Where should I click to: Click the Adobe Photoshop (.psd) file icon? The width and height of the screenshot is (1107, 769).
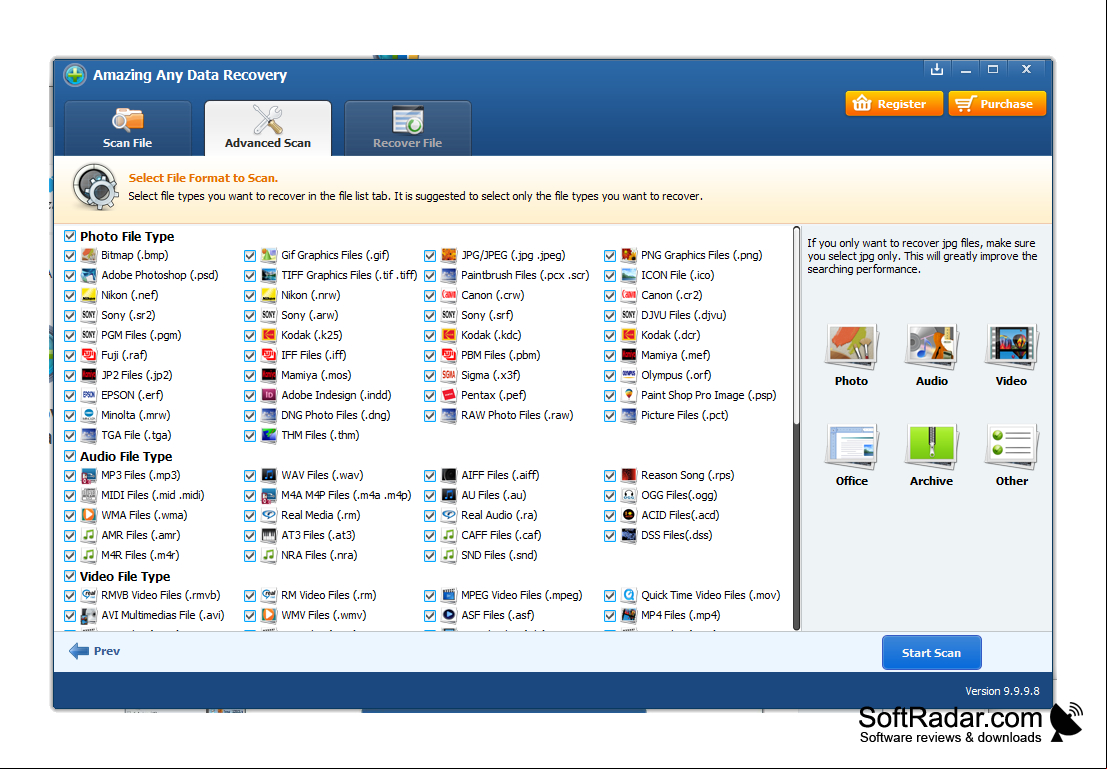[89, 275]
